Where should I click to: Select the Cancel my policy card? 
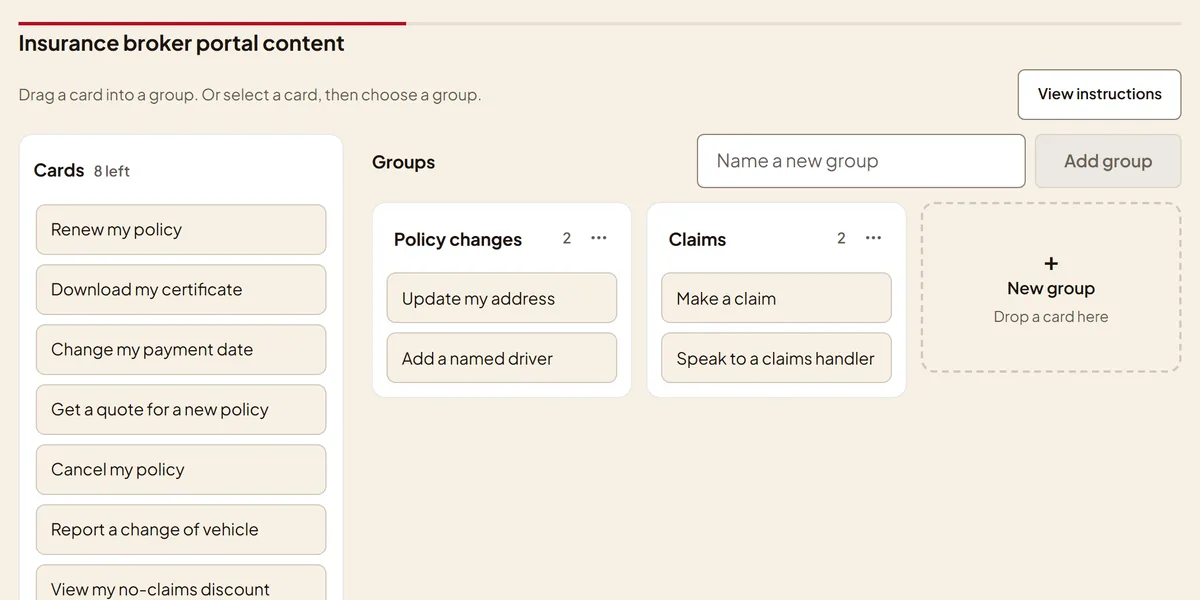tap(181, 470)
